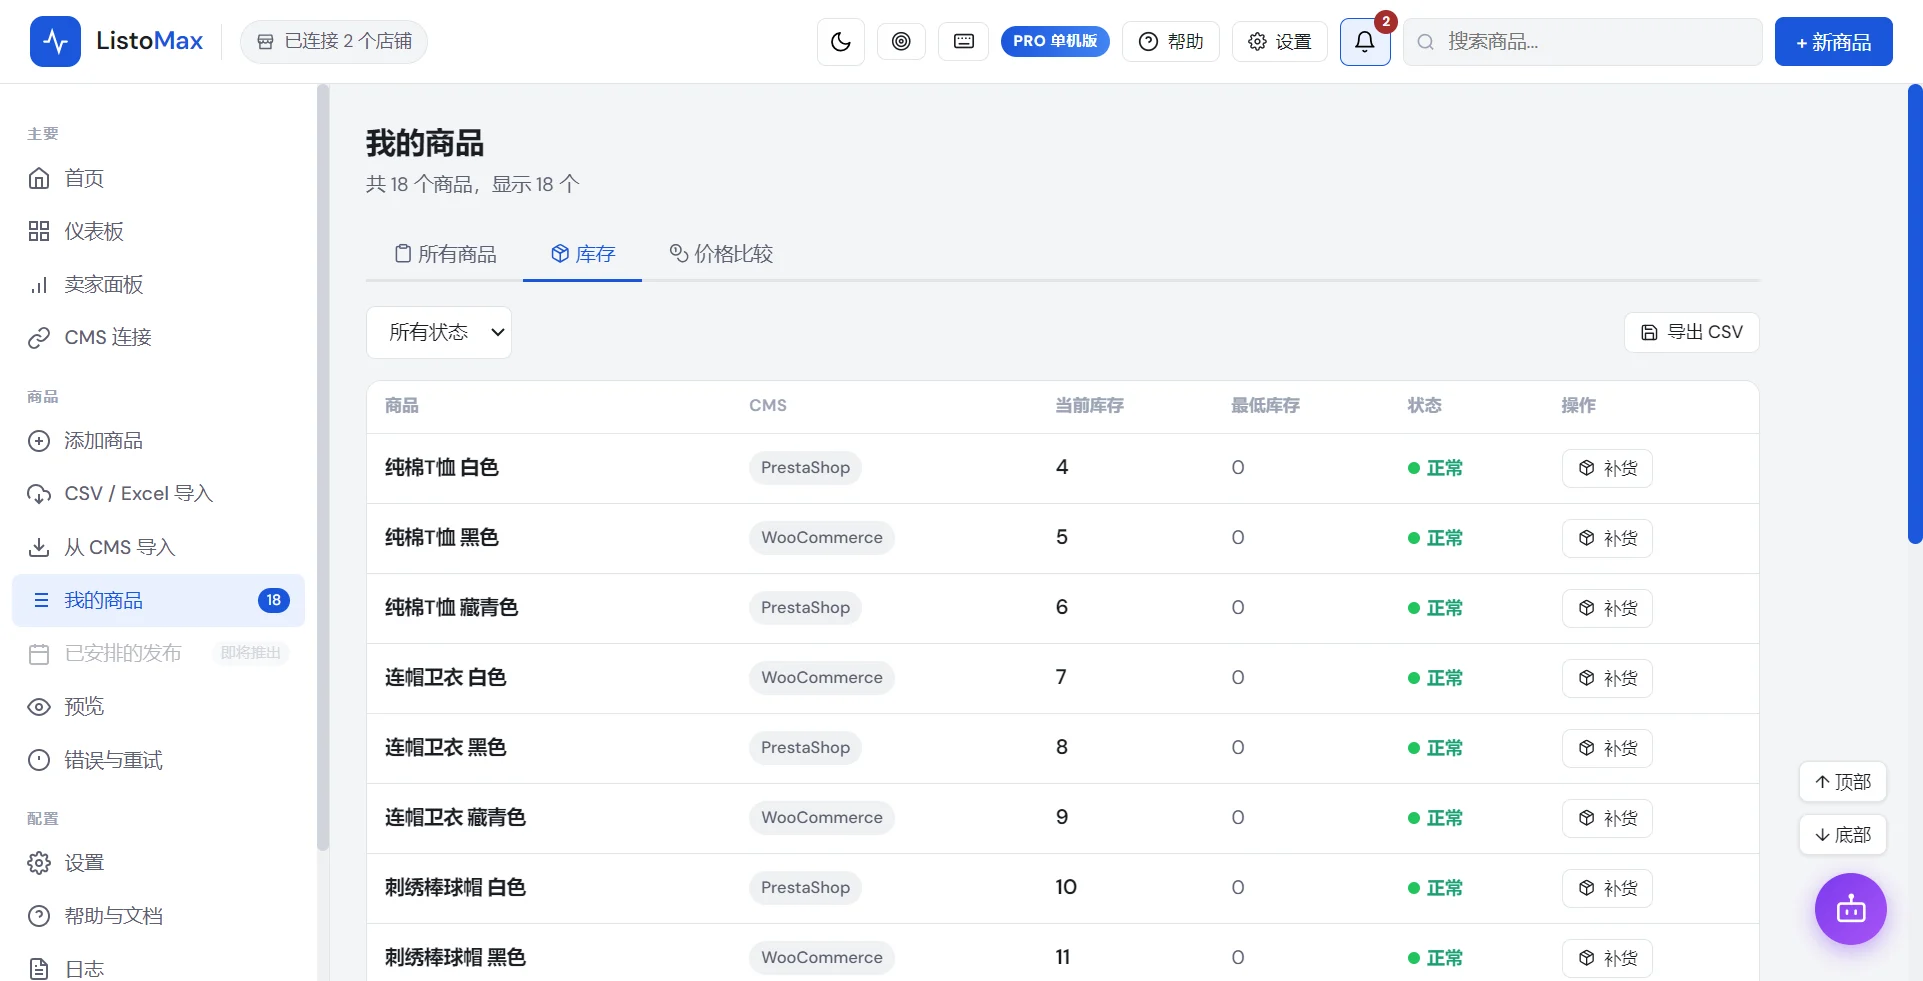Open 设置 under 配置 in sidebar
Screen dimensions: 1923x981
click(158, 862)
